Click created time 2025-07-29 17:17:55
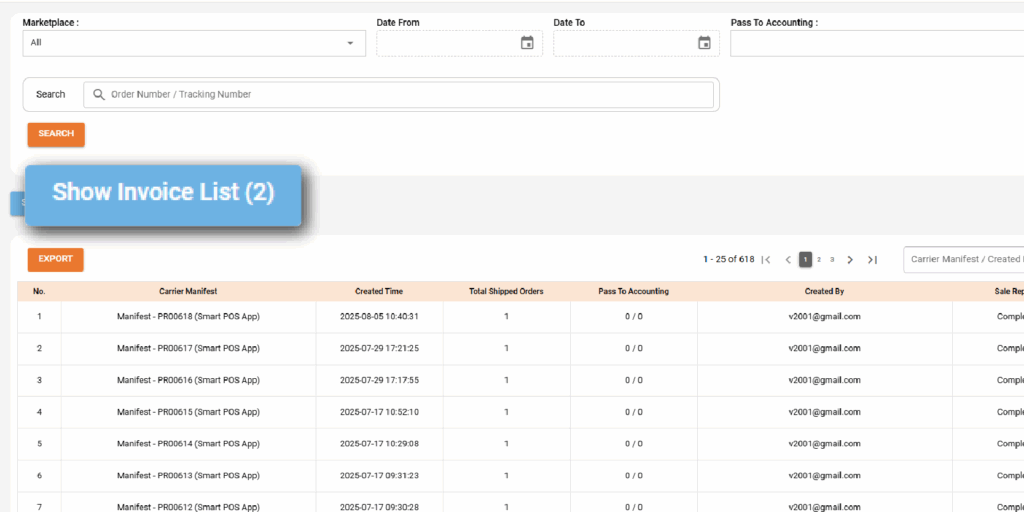This screenshot has height=512, width=1024. (x=379, y=380)
